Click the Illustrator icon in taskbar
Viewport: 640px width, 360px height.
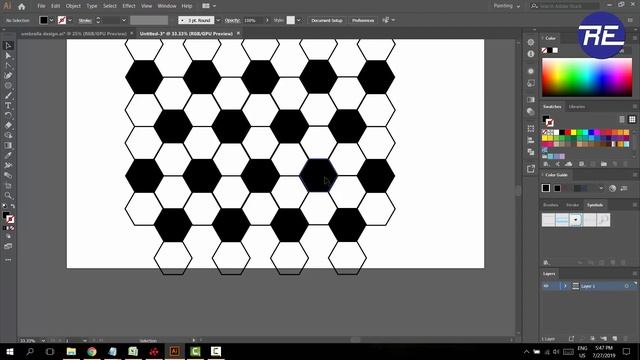point(174,351)
